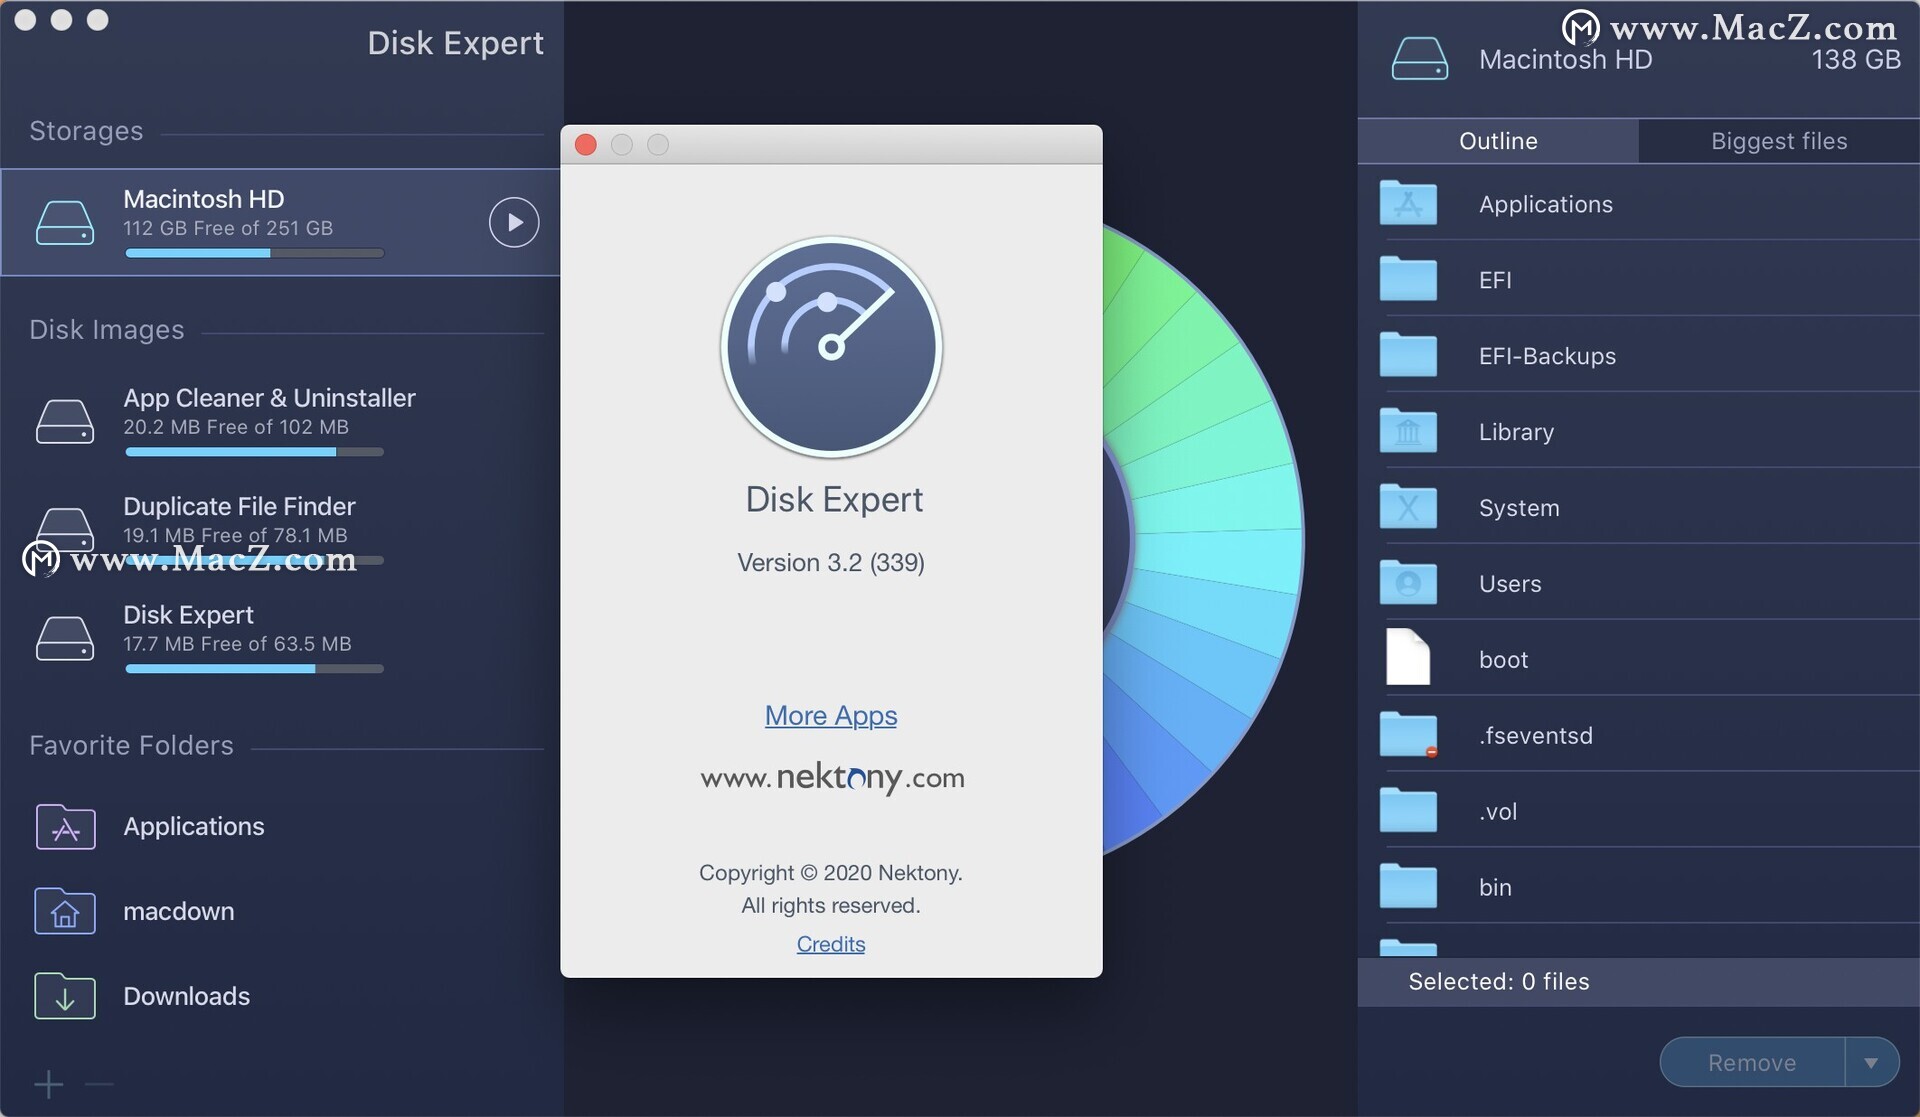Open Applications favorite folder icon in sidebar
Viewport: 1920px width, 1117px height.
click(x=65, y=827)
